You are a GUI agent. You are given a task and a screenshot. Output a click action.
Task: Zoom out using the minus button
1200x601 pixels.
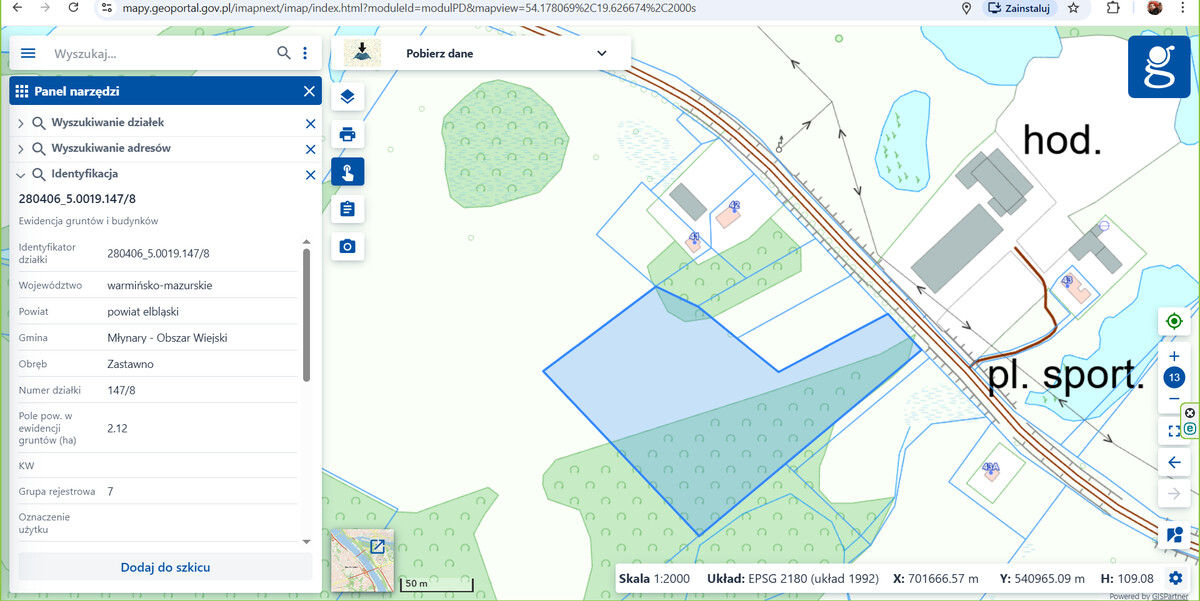click(1174, 398)
